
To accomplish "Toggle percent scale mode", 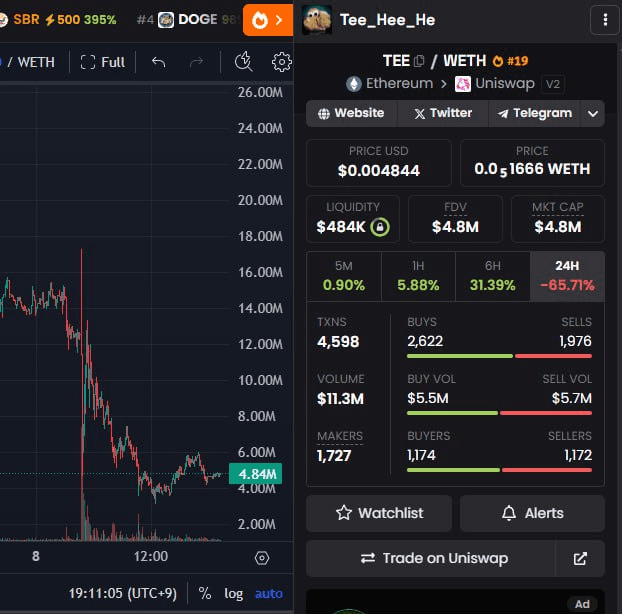I will [x=205, y=593].
